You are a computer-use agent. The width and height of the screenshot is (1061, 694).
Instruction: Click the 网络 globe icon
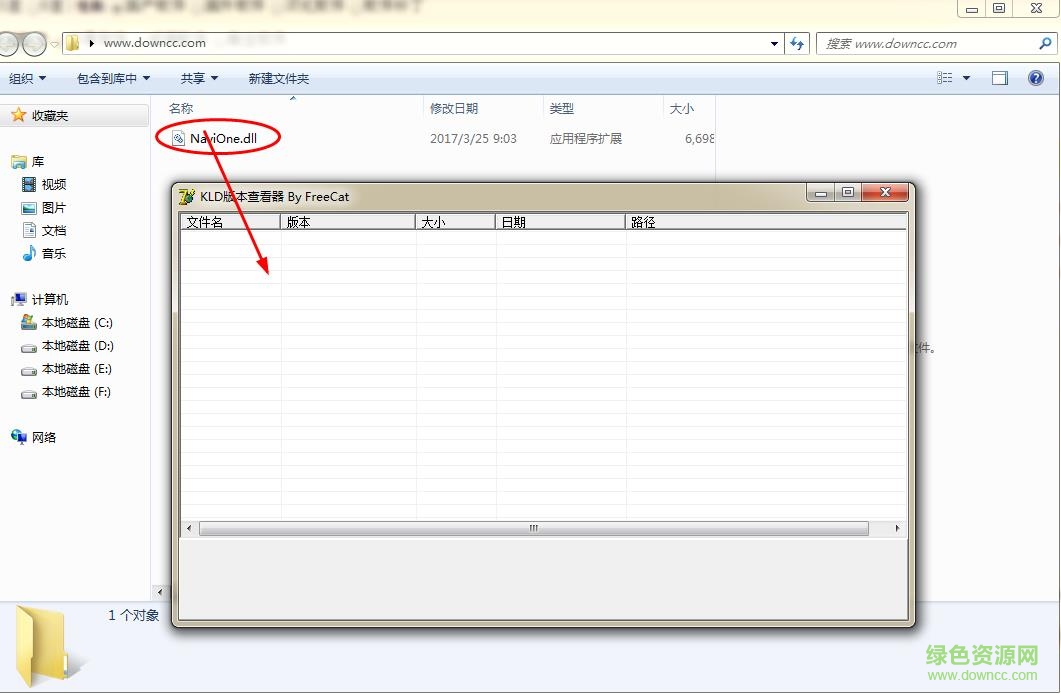pos(18,437)
